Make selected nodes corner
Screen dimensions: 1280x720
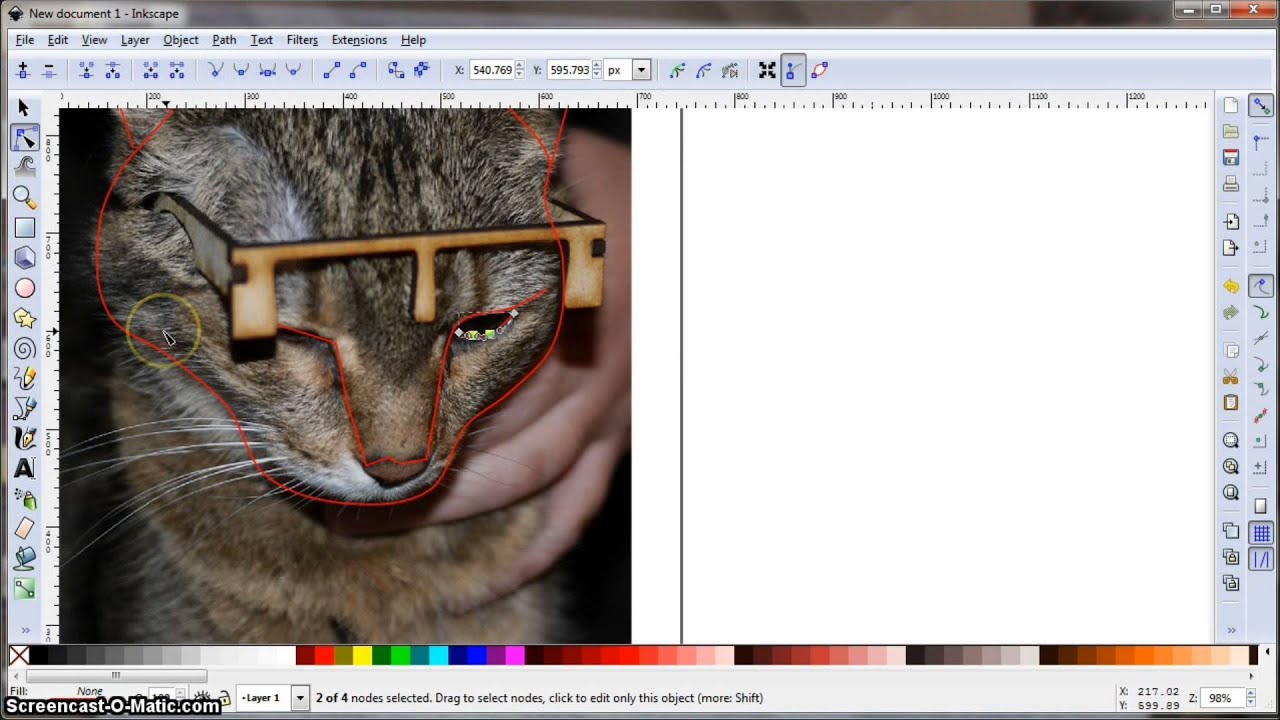pyautogui.click(x=215, y=70)
